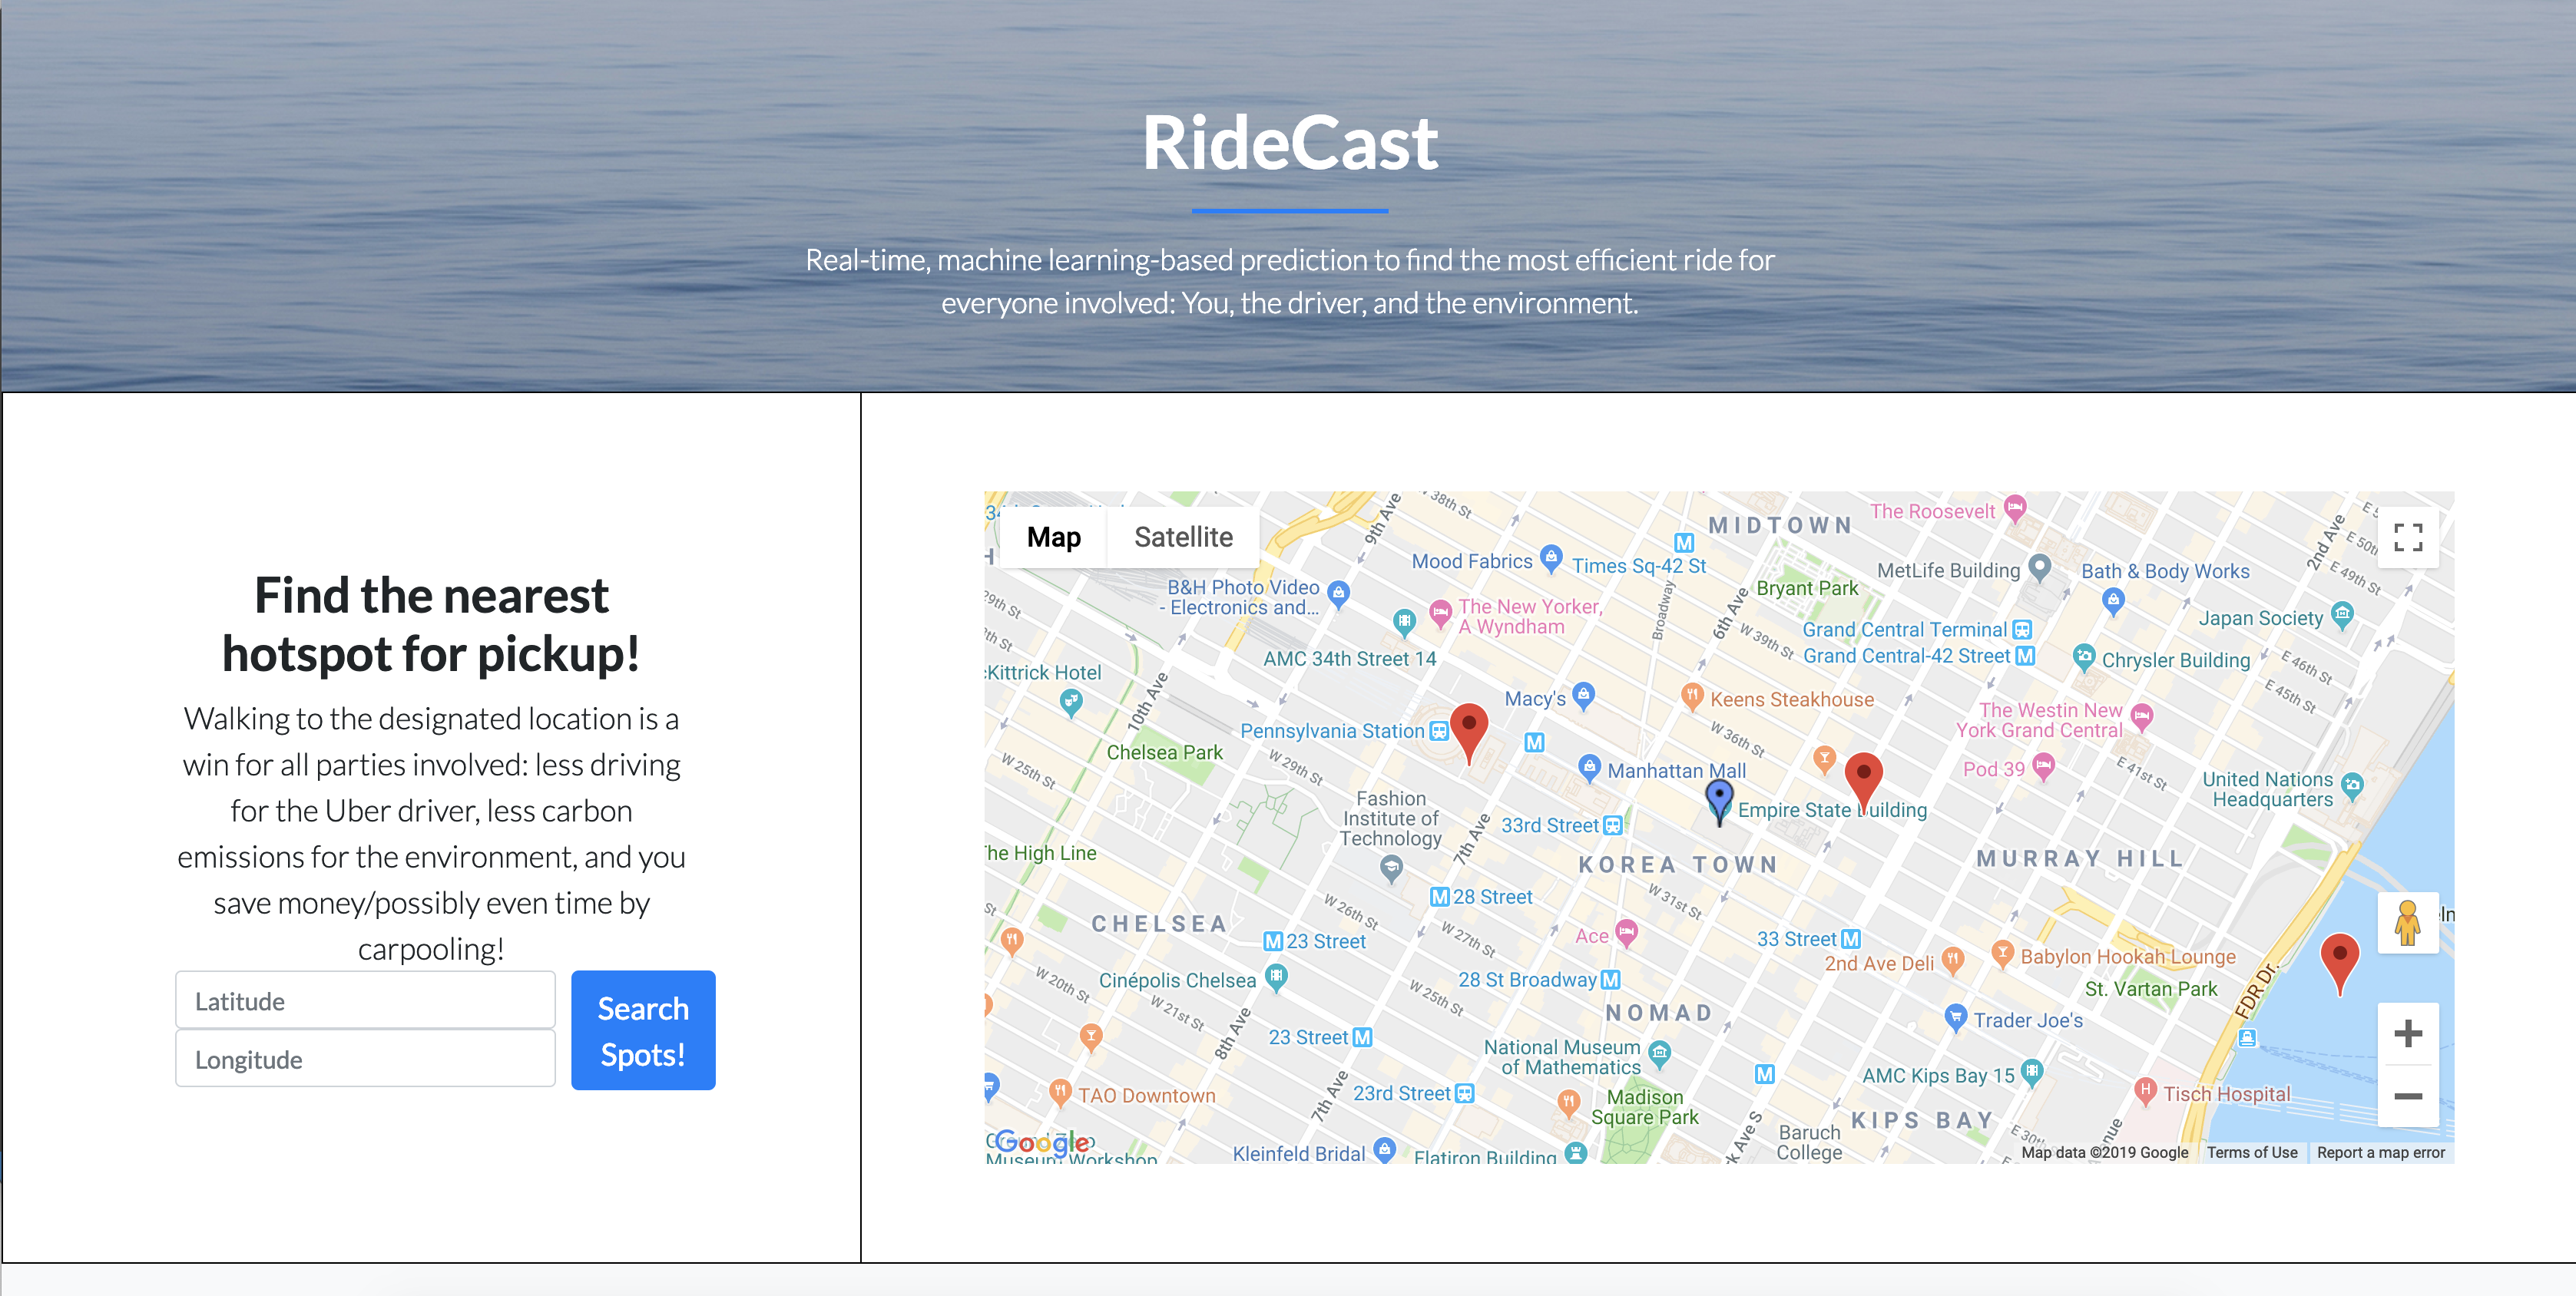Toggle fullscreen view of the map
This screenshot has height=1296, width=2576.
point(2407,538)
